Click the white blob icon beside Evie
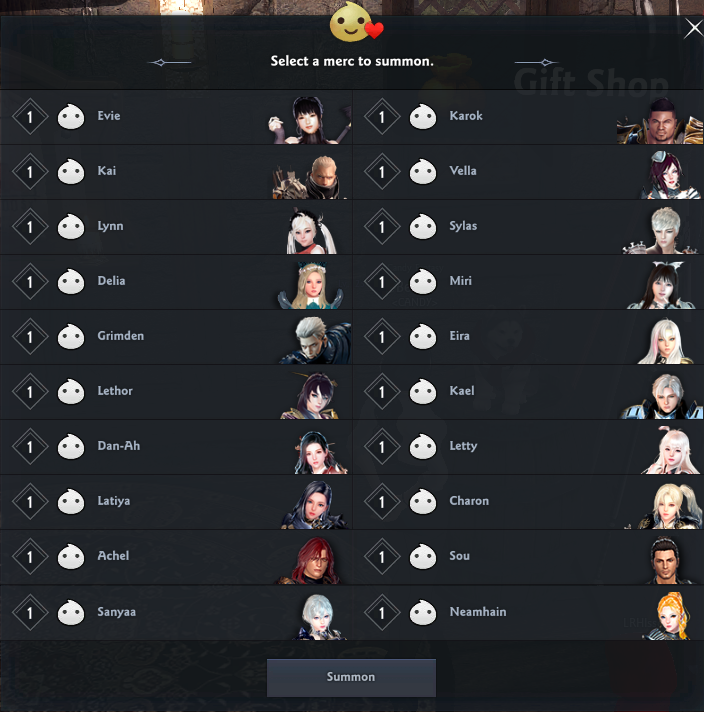The width and height of the screenshot is (704, 712). 71,117
